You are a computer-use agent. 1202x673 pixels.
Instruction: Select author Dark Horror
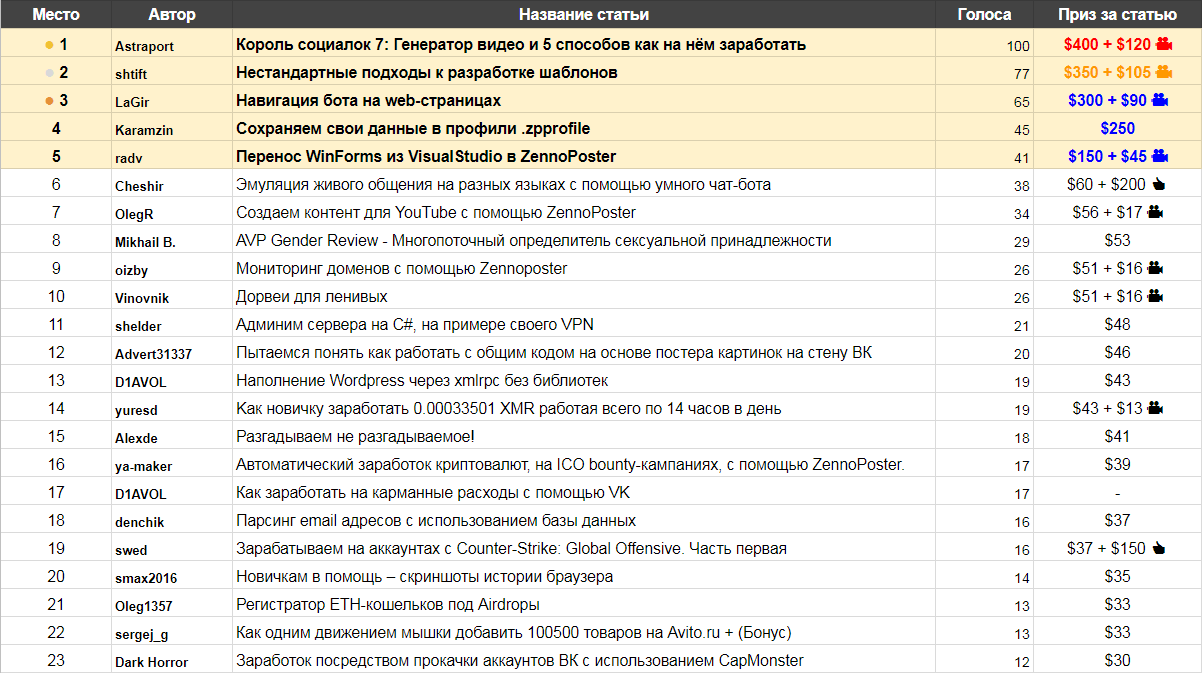tap(151, 661)
